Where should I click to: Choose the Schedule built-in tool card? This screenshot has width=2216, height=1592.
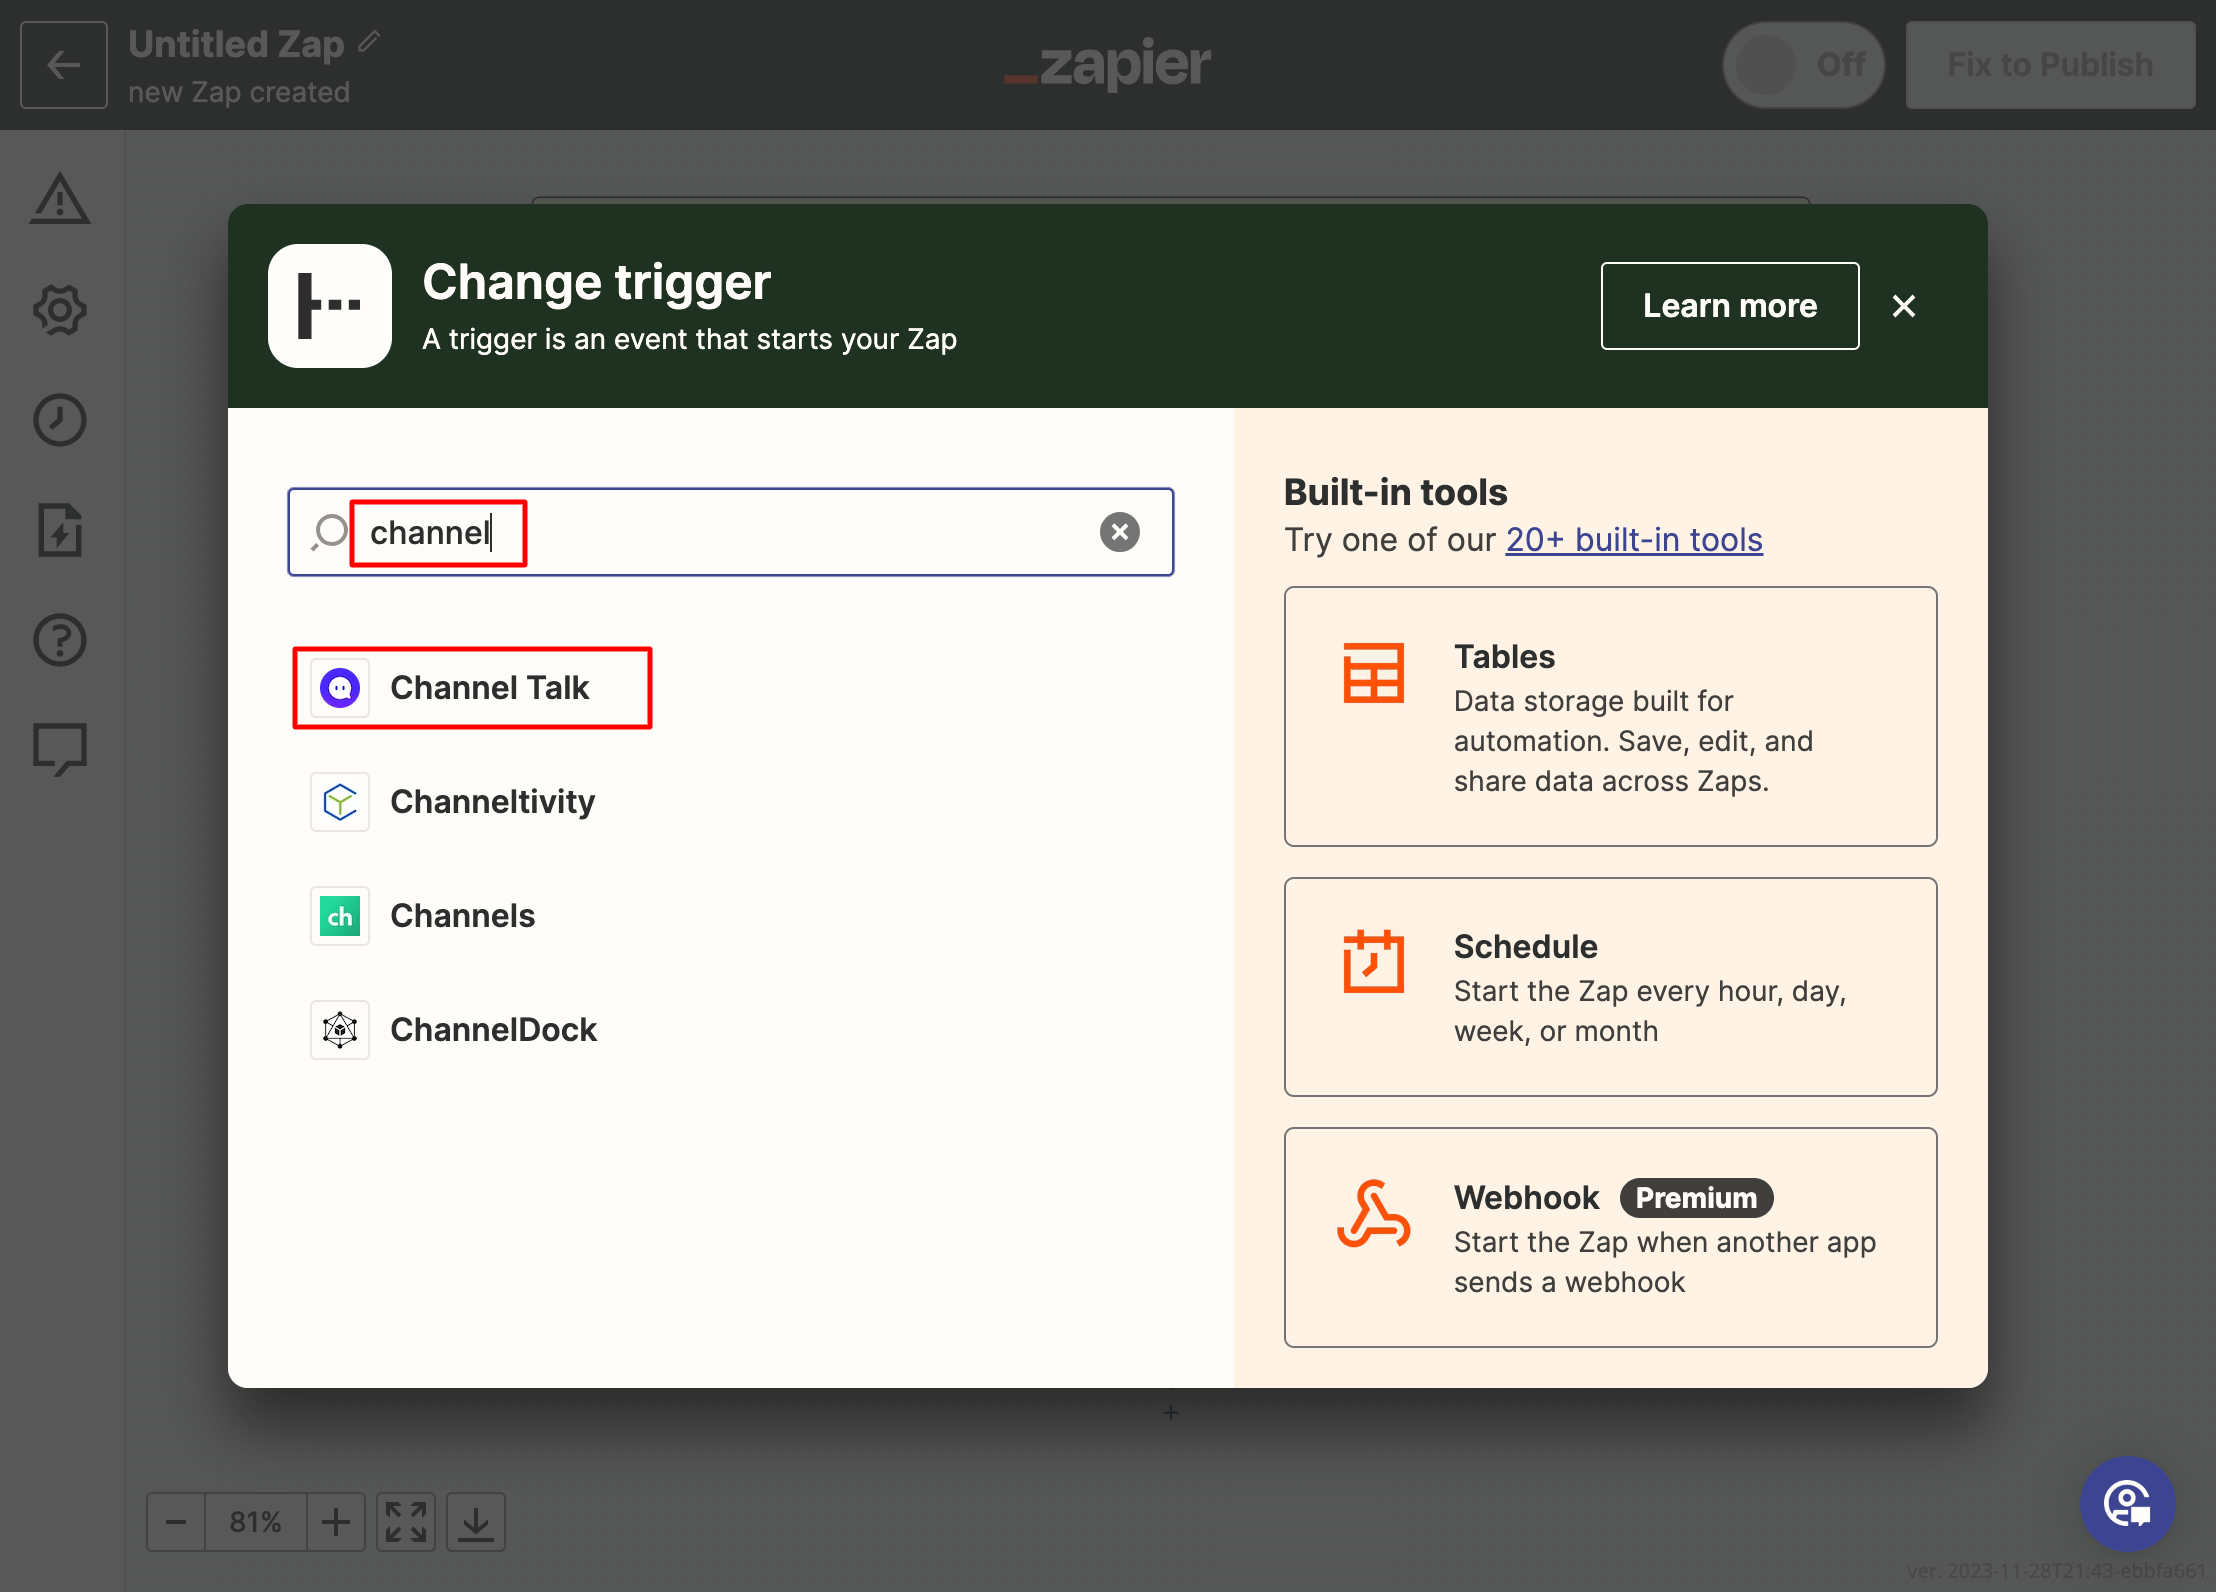(x=1611, y=987)
